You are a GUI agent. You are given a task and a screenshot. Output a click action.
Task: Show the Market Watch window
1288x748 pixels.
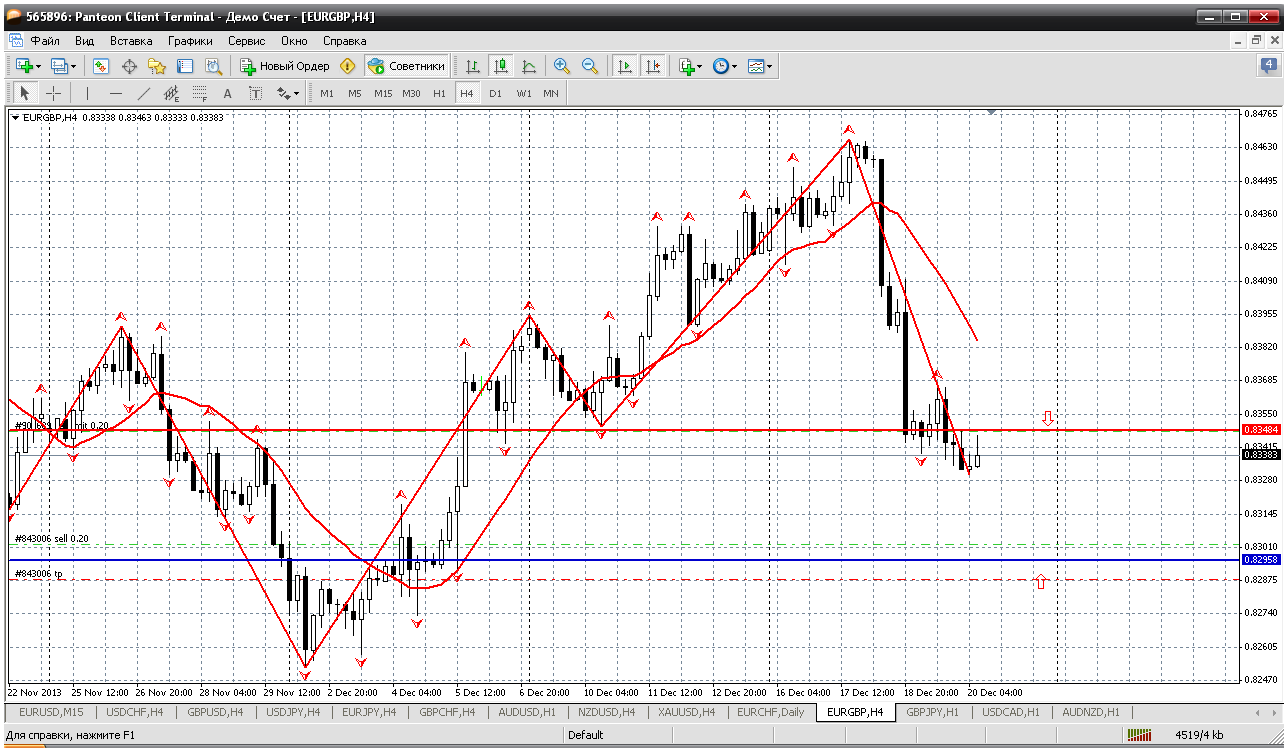click(x=101, y=66)
